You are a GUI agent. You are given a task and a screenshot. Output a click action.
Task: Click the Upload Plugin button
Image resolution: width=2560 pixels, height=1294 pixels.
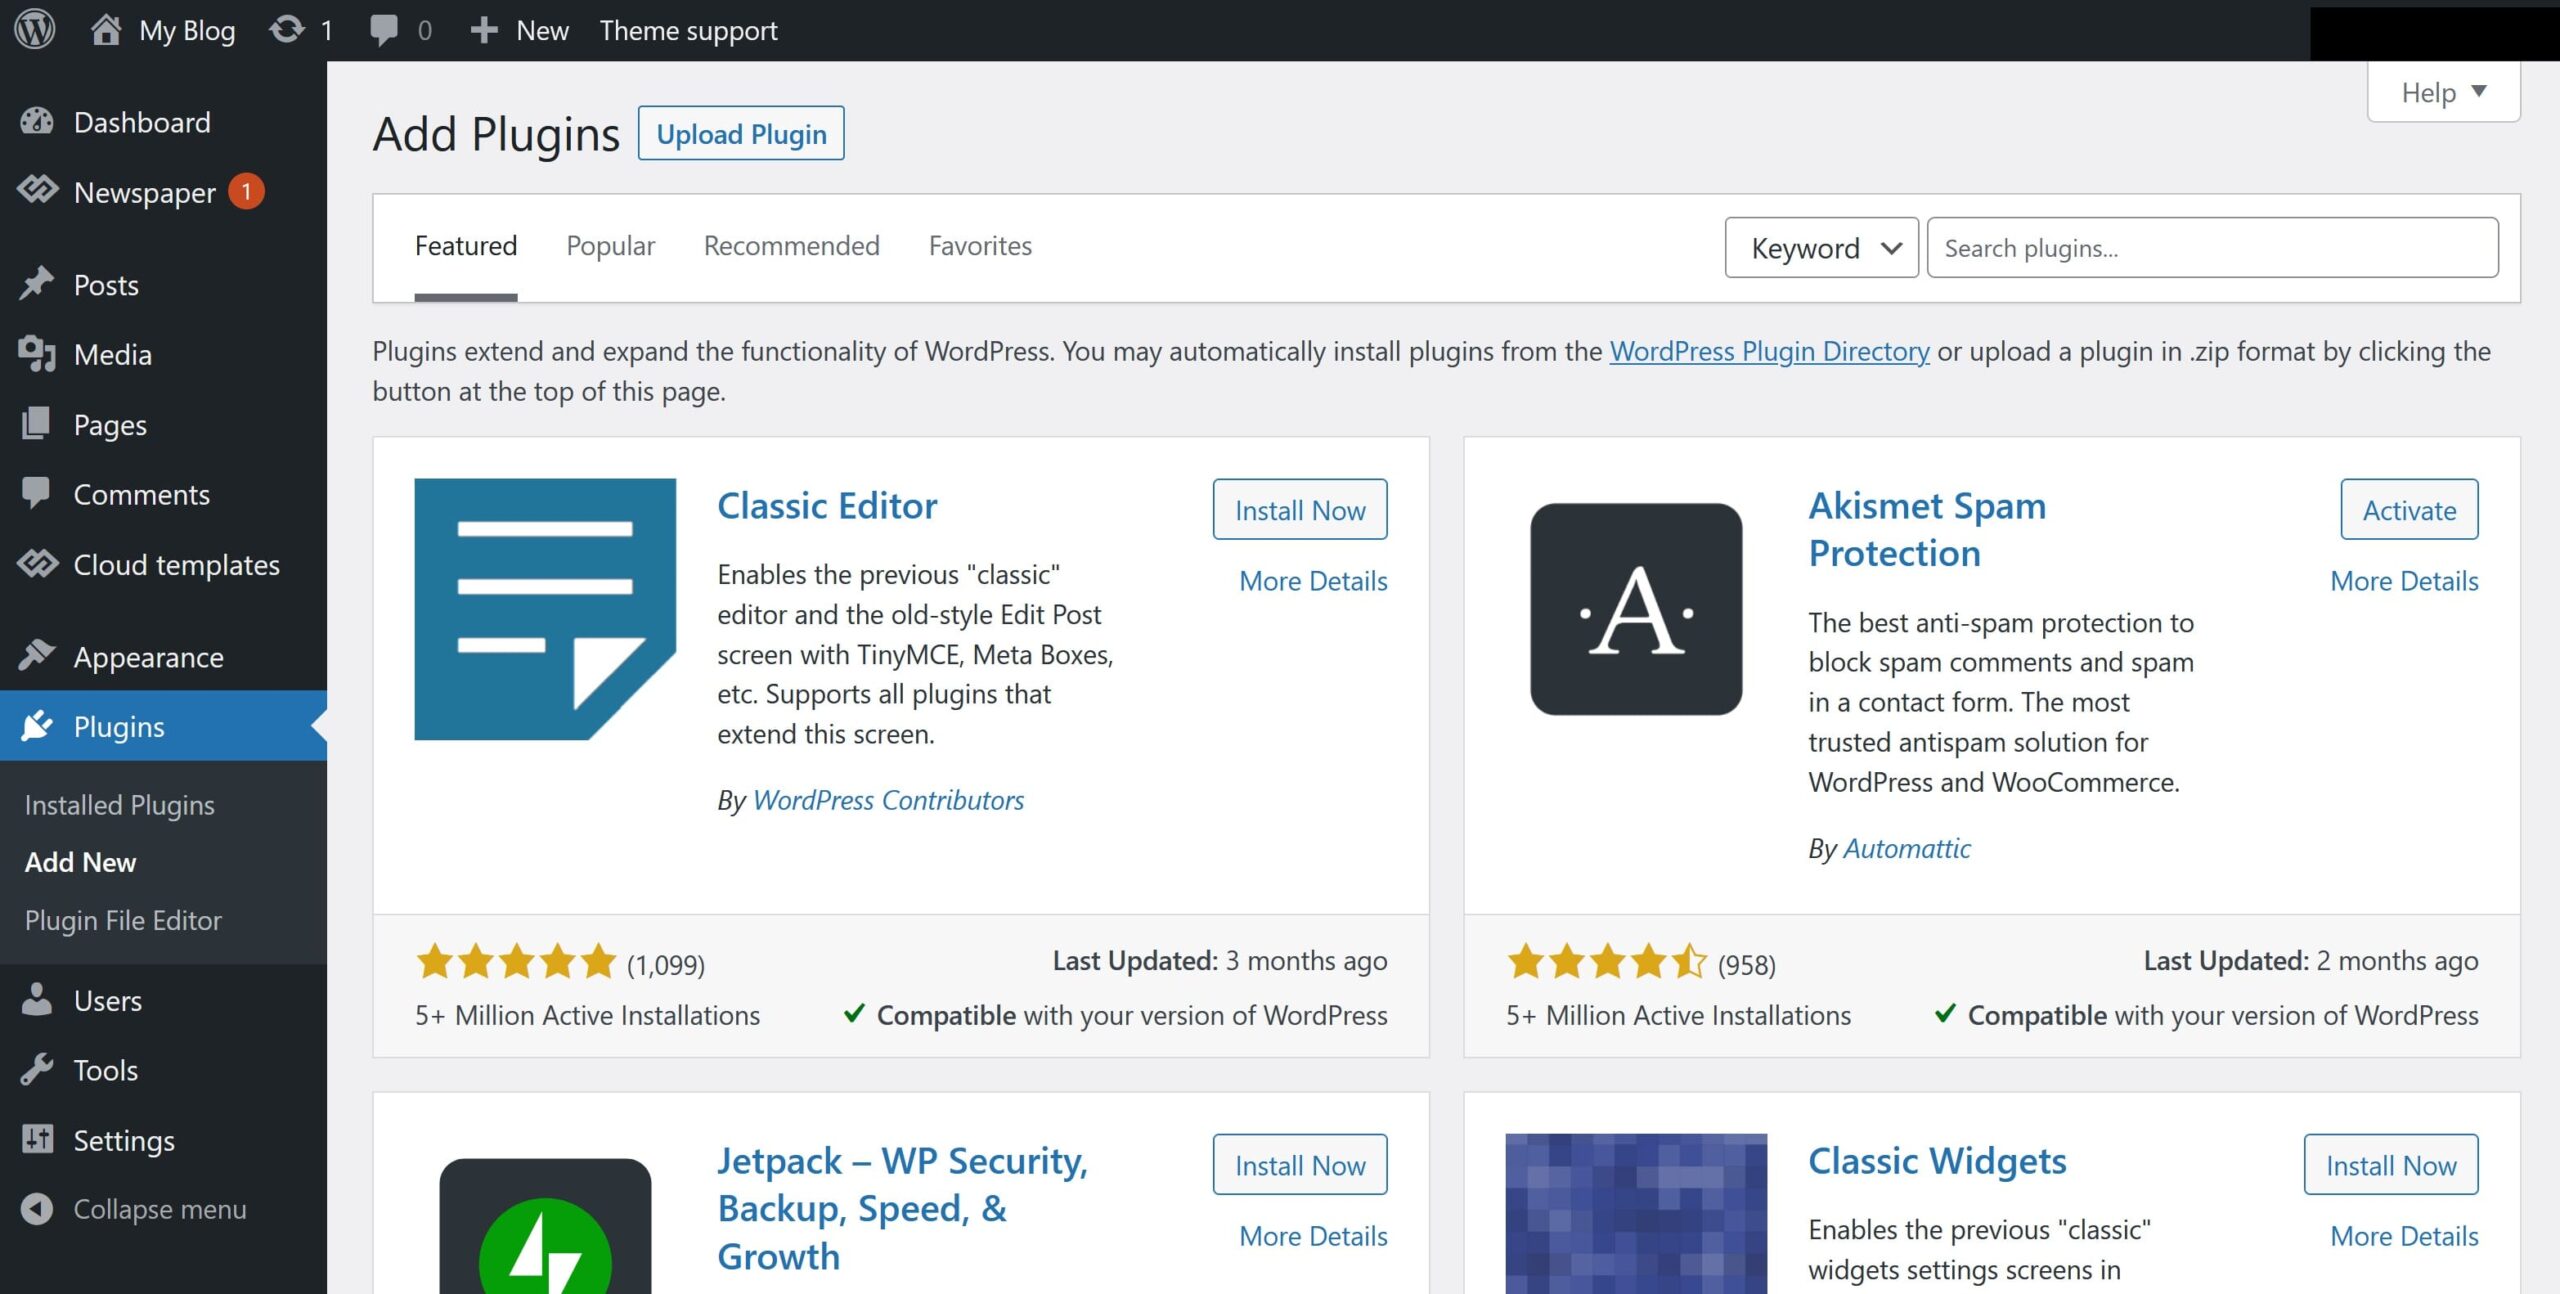(x=740, y=133)
